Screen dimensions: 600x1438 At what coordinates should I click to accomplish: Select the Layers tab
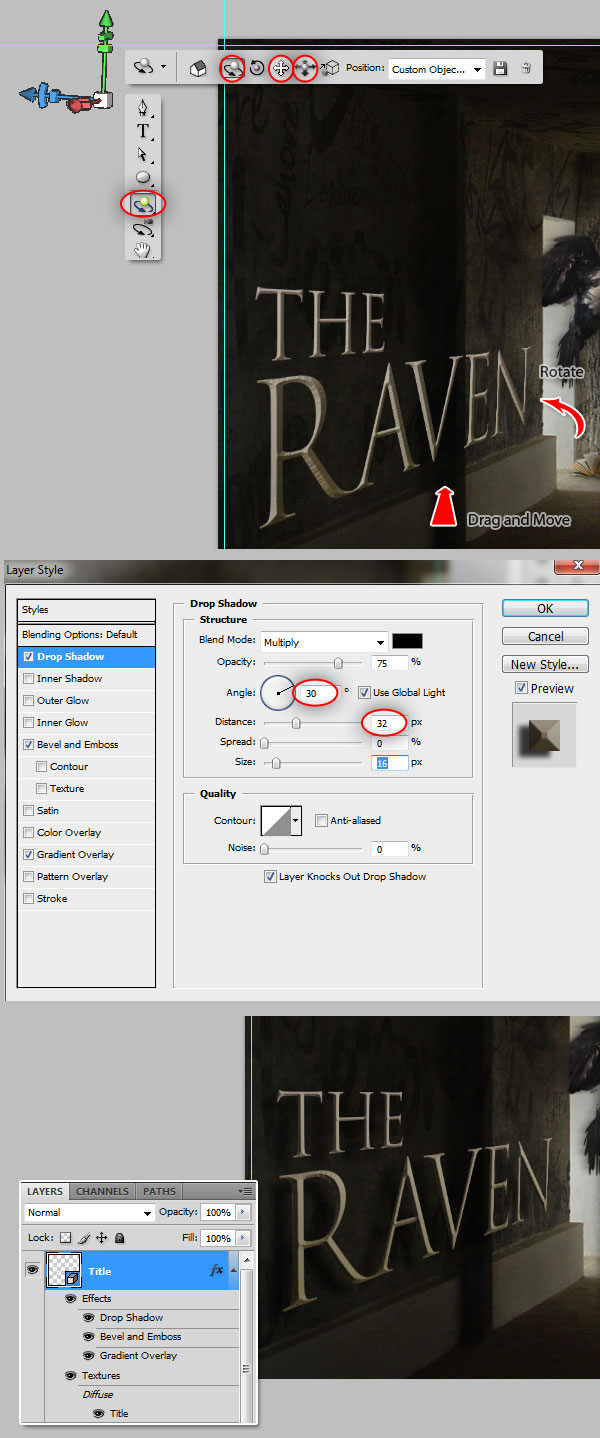pyautogui.click(x=45, y=1191)
